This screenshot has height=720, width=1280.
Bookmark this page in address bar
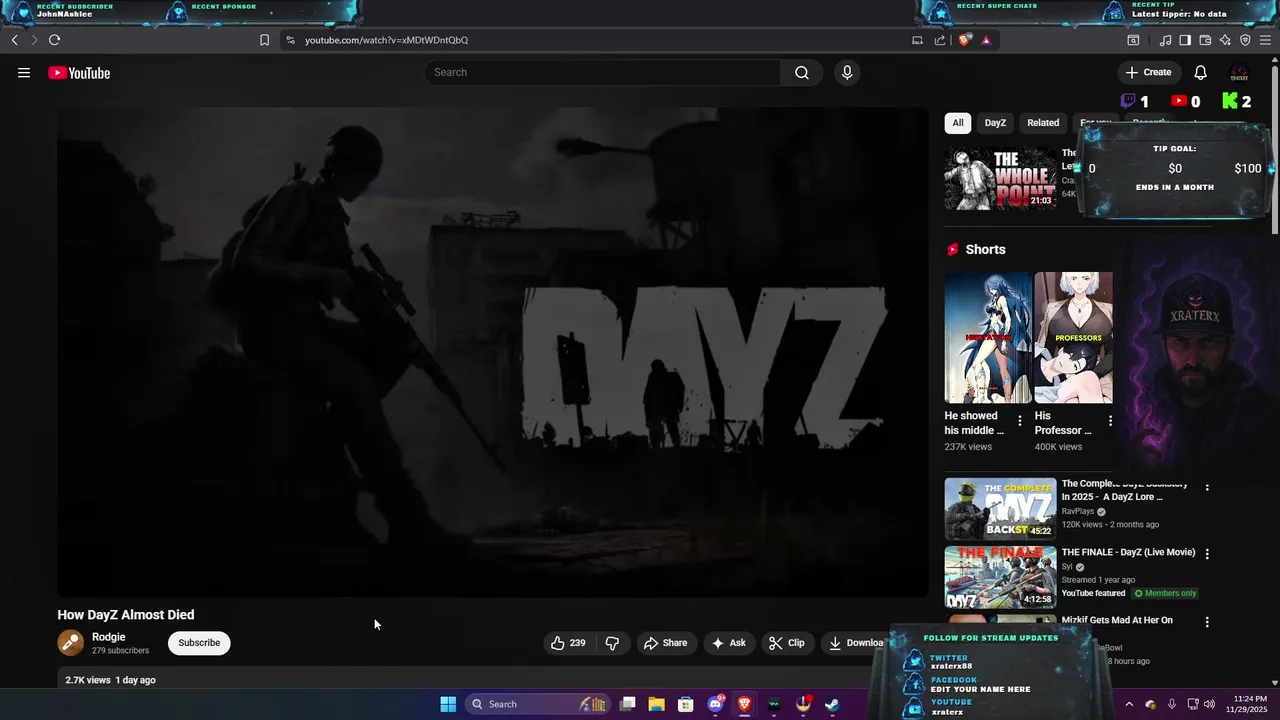(x=264, y=40)
